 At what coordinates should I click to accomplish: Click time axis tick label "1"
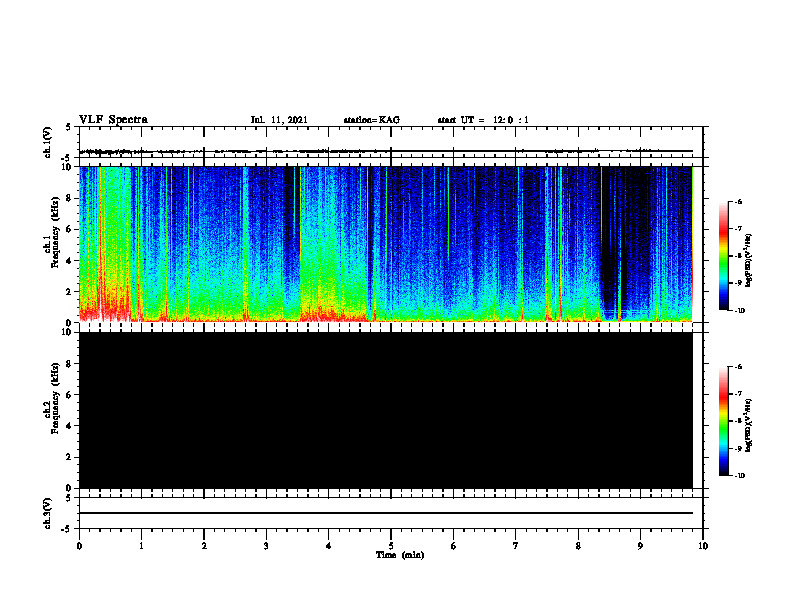tap(141, 546)
